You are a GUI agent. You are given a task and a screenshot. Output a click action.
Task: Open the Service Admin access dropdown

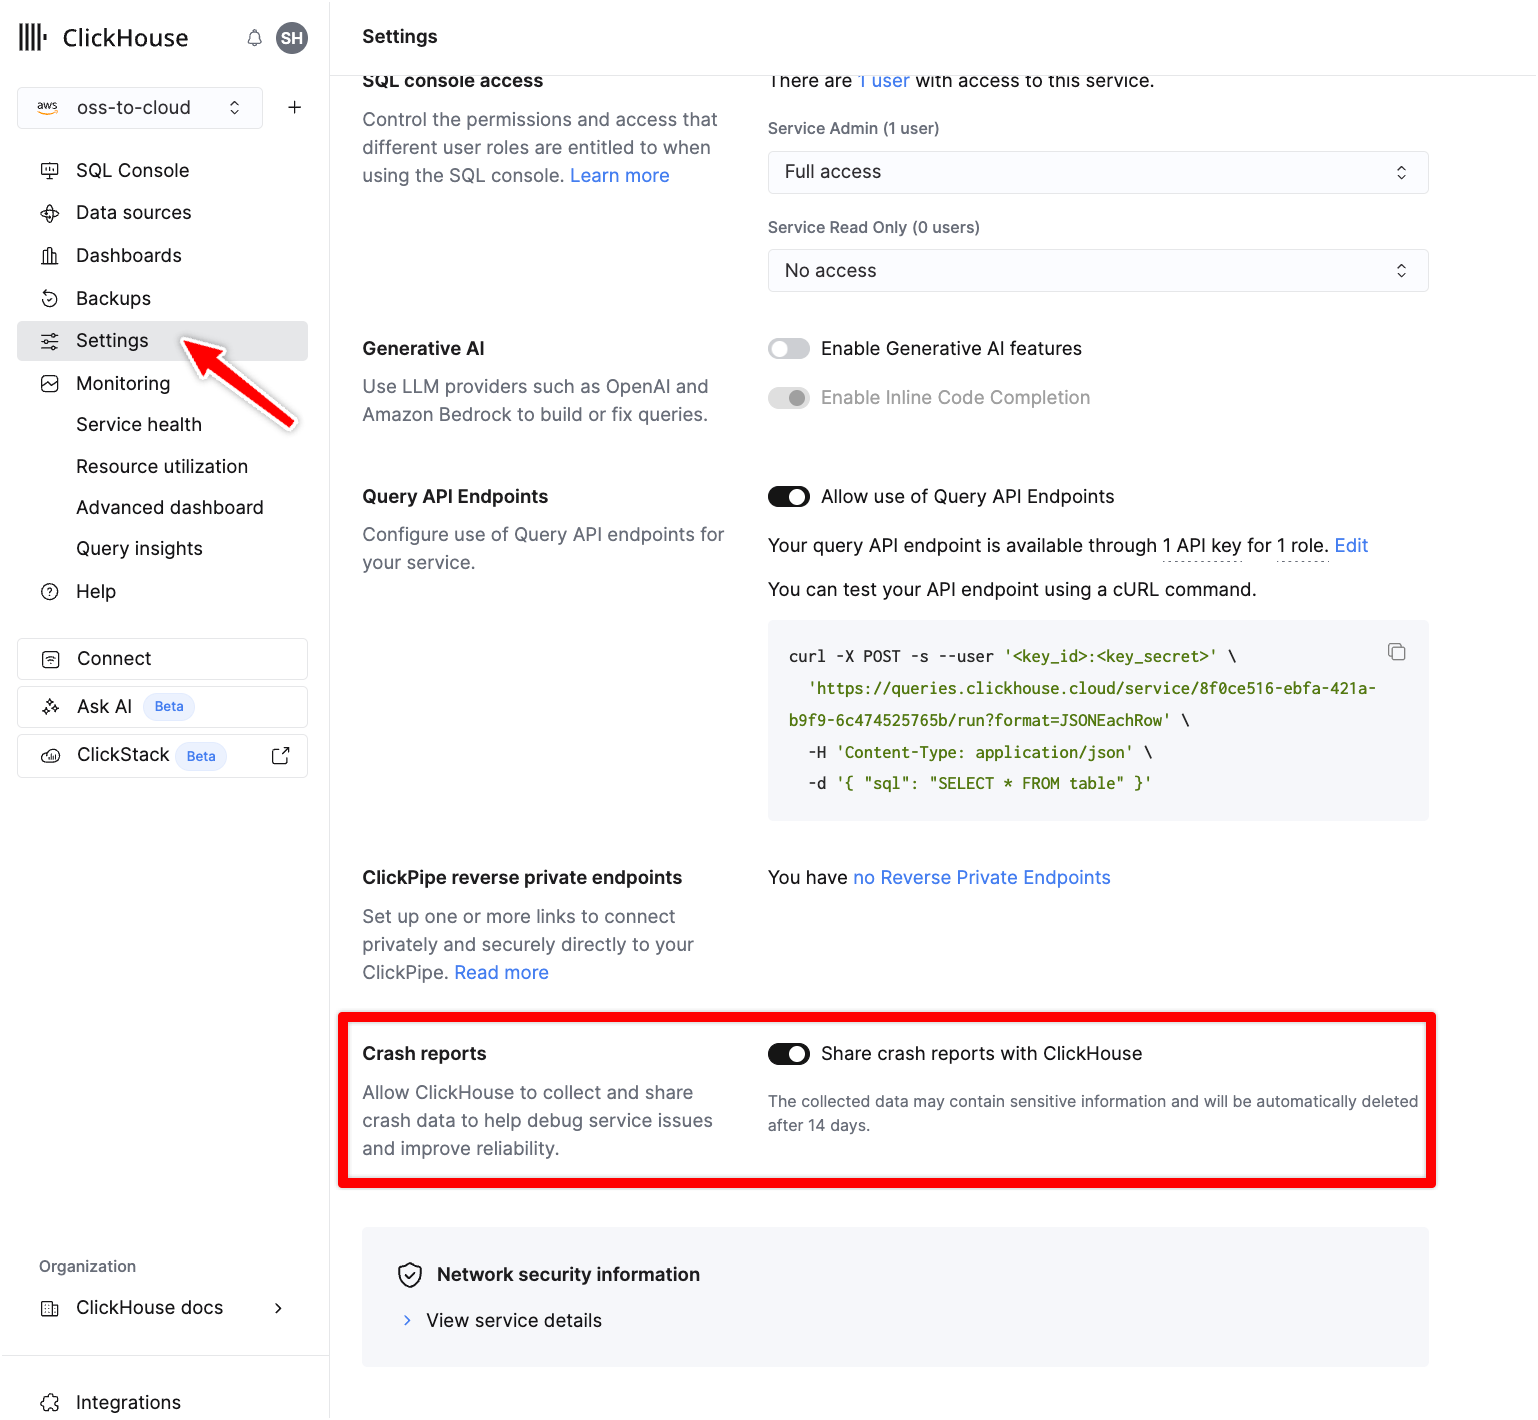(x=1097, y=172)
